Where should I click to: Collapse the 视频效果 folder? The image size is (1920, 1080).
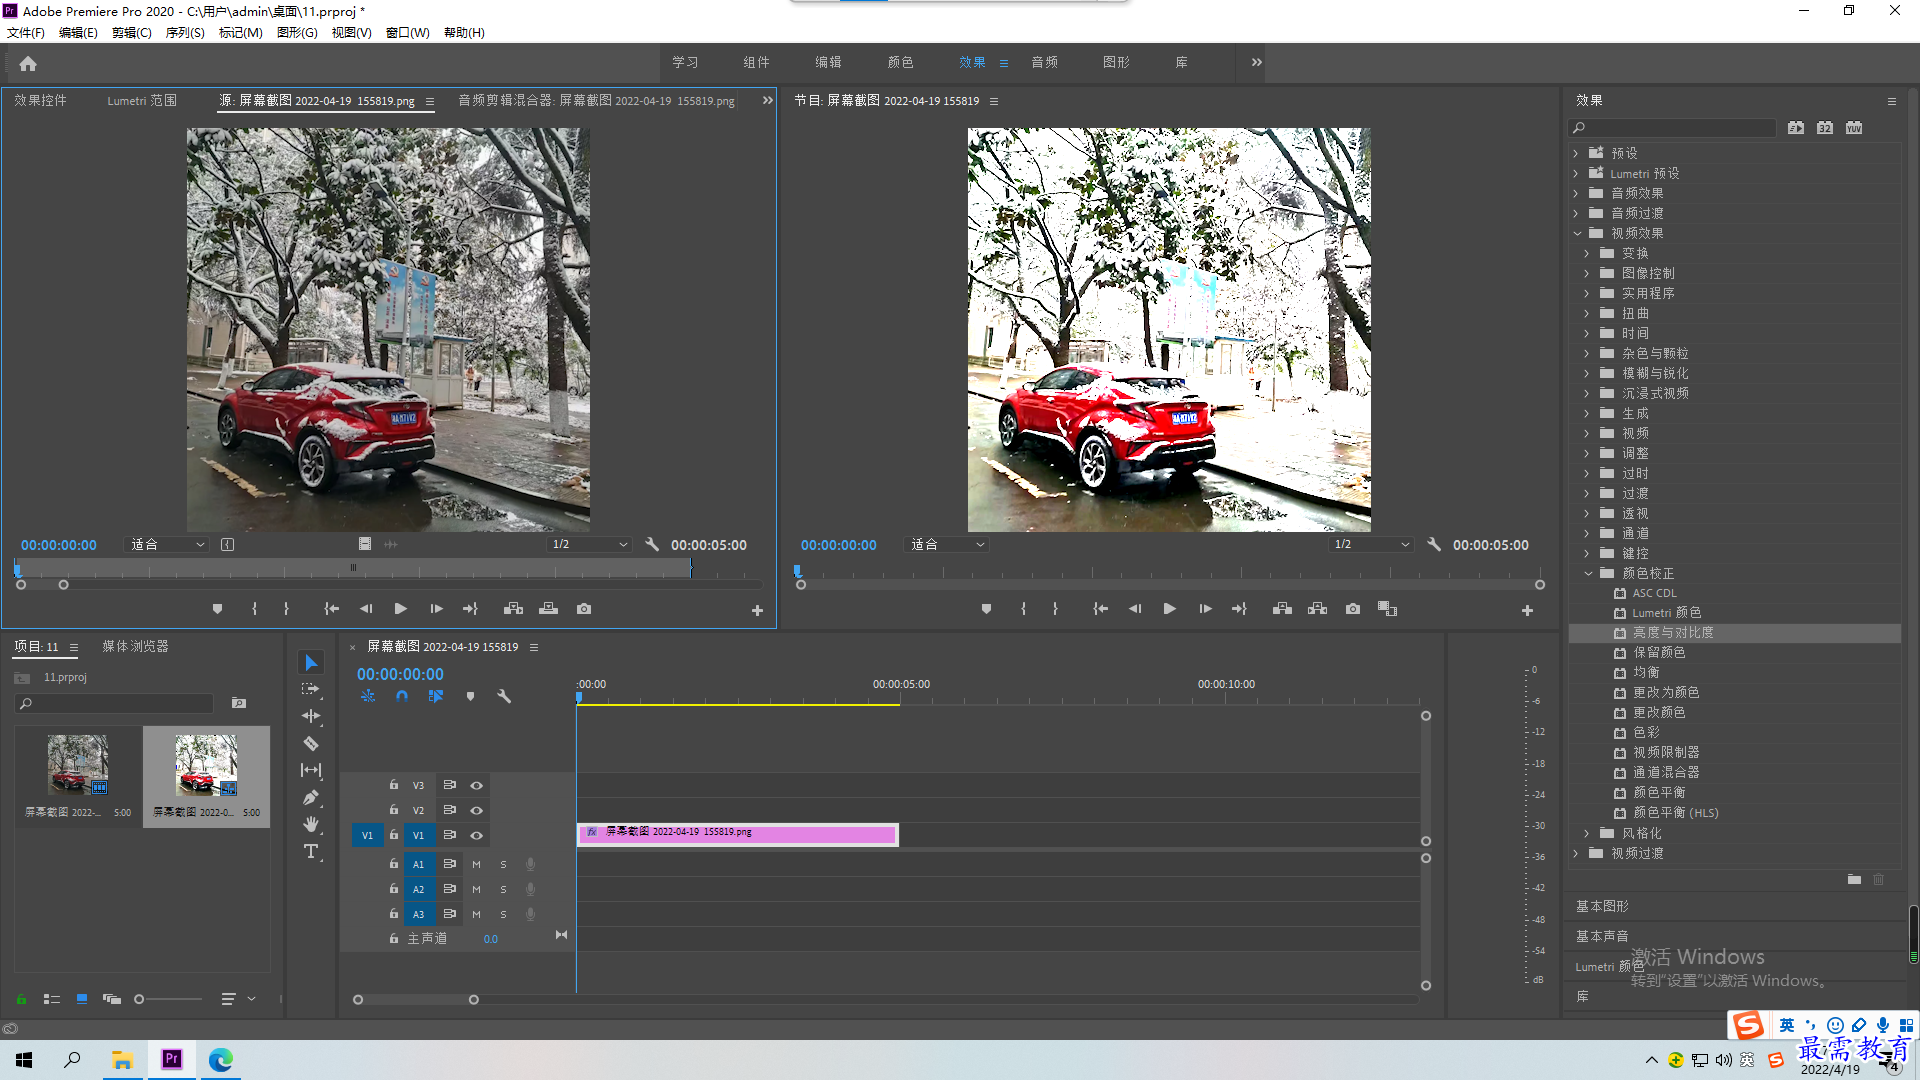[1578, 233]
